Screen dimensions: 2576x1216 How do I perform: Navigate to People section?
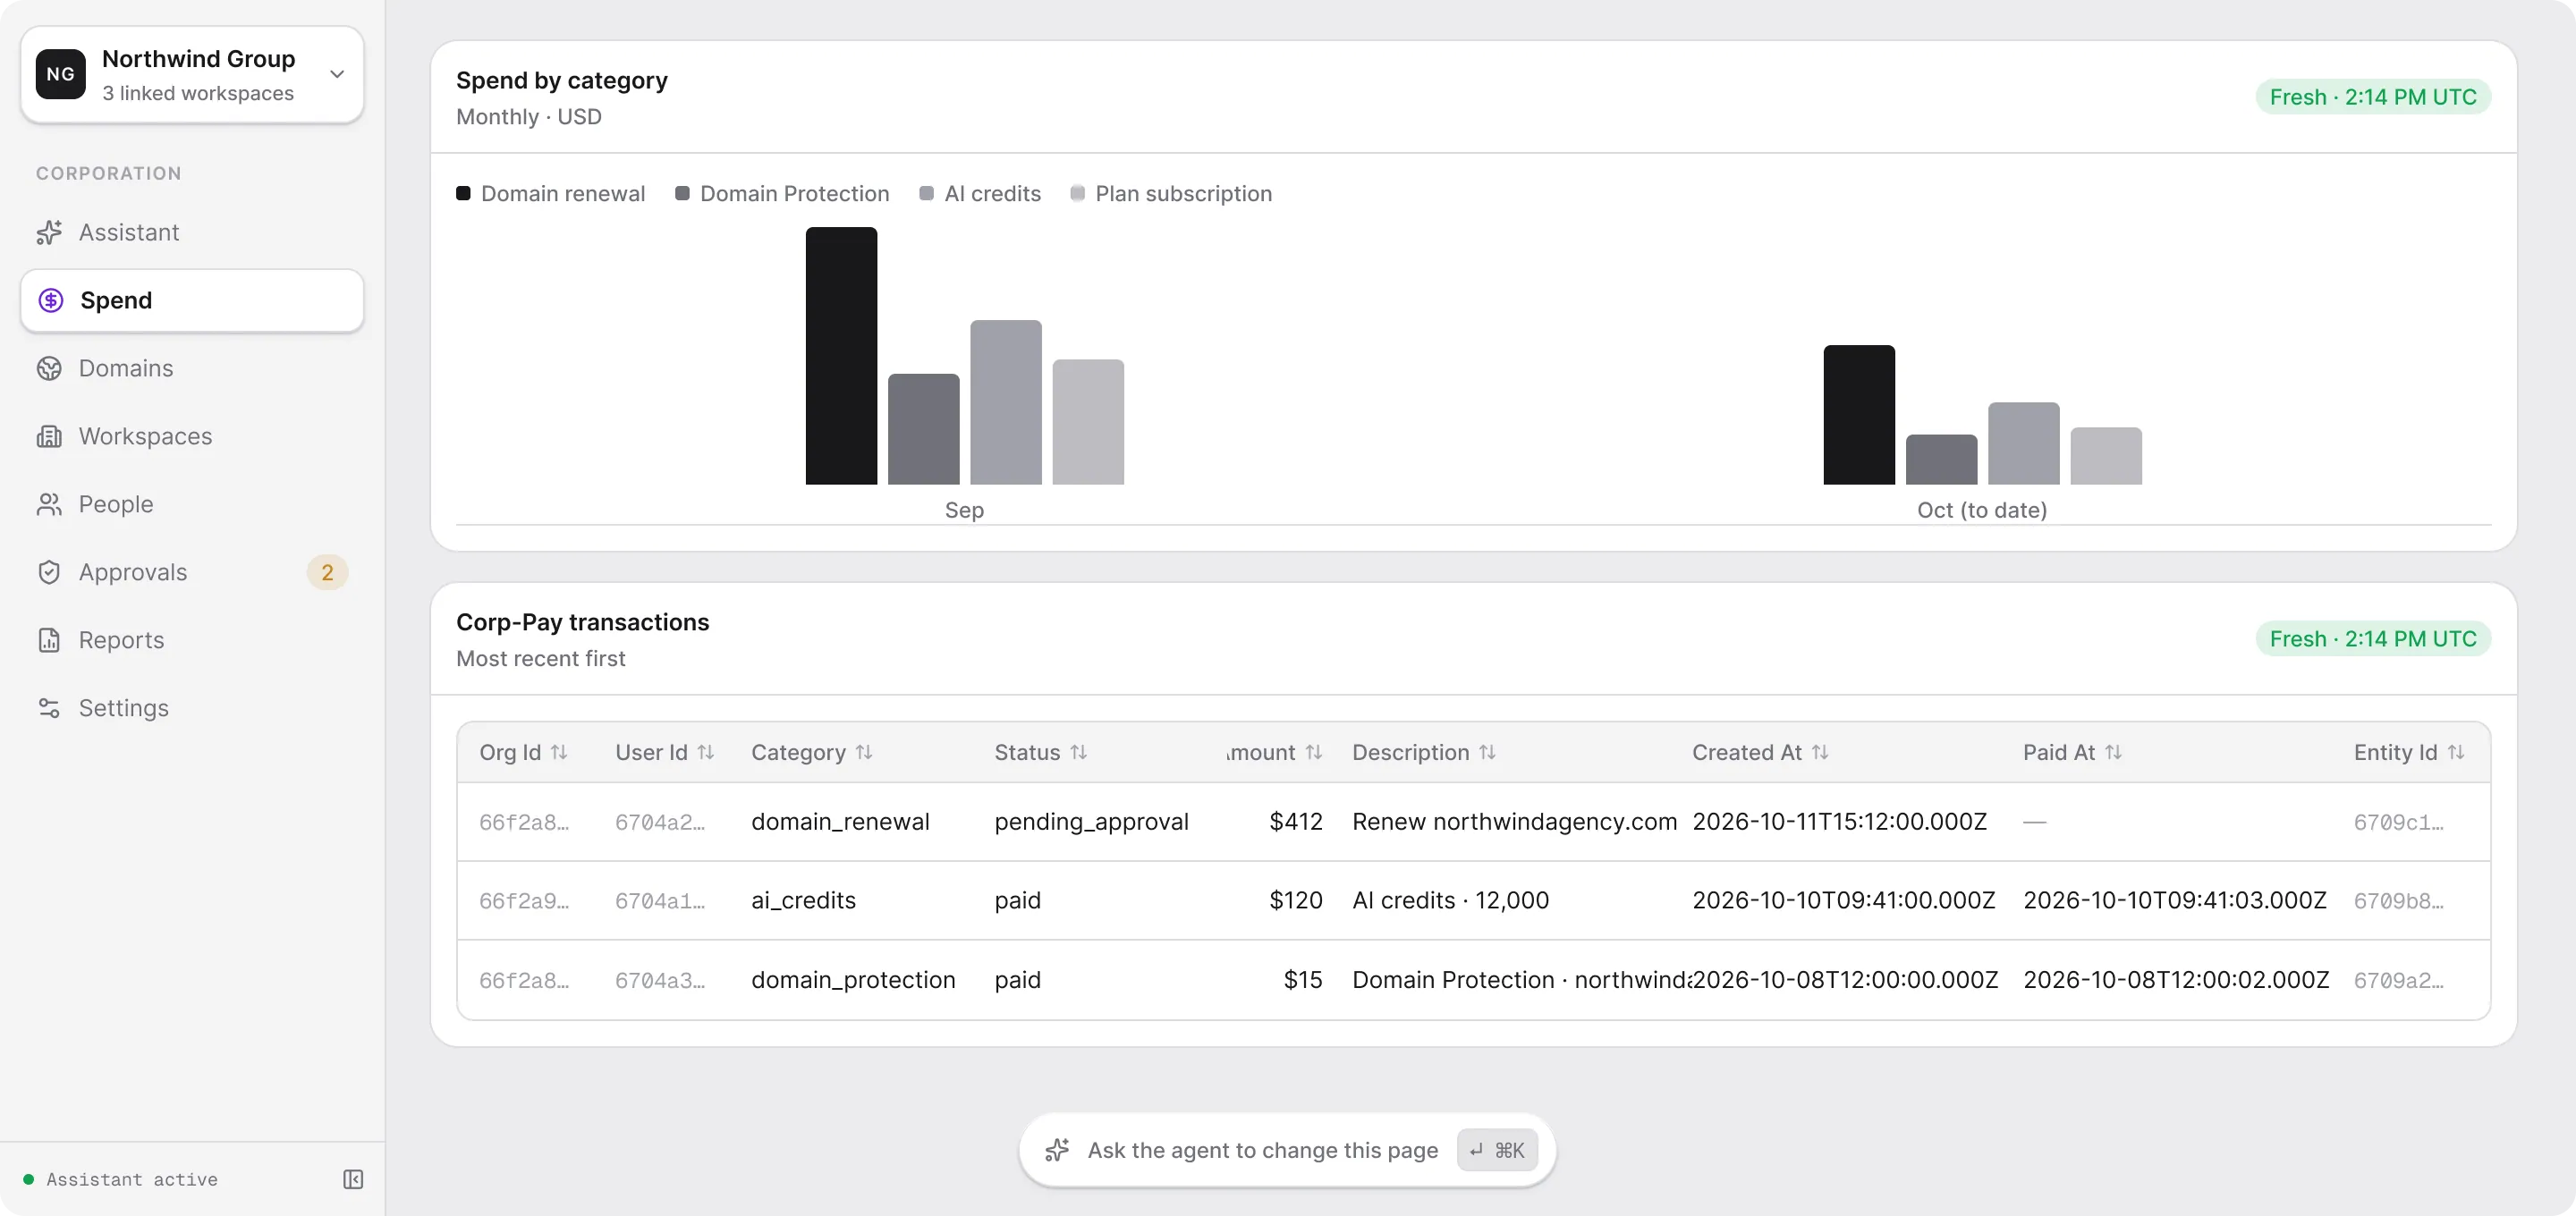click(x=192, y=504)
